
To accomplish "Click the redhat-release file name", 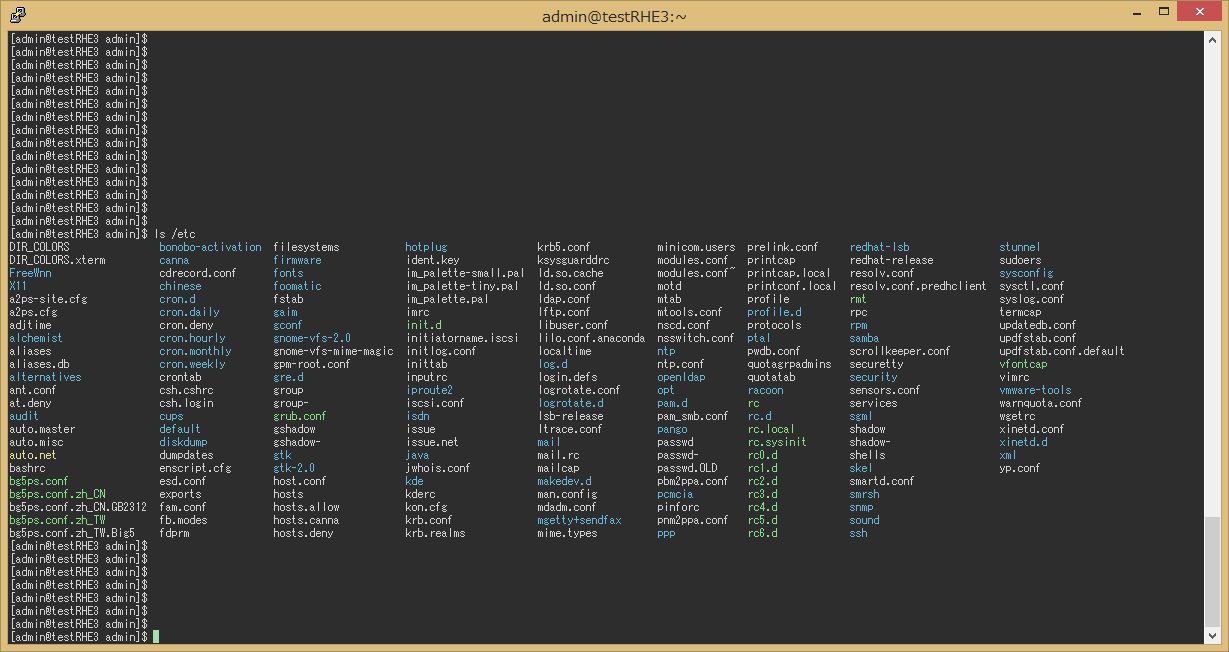I will [891, 260].
